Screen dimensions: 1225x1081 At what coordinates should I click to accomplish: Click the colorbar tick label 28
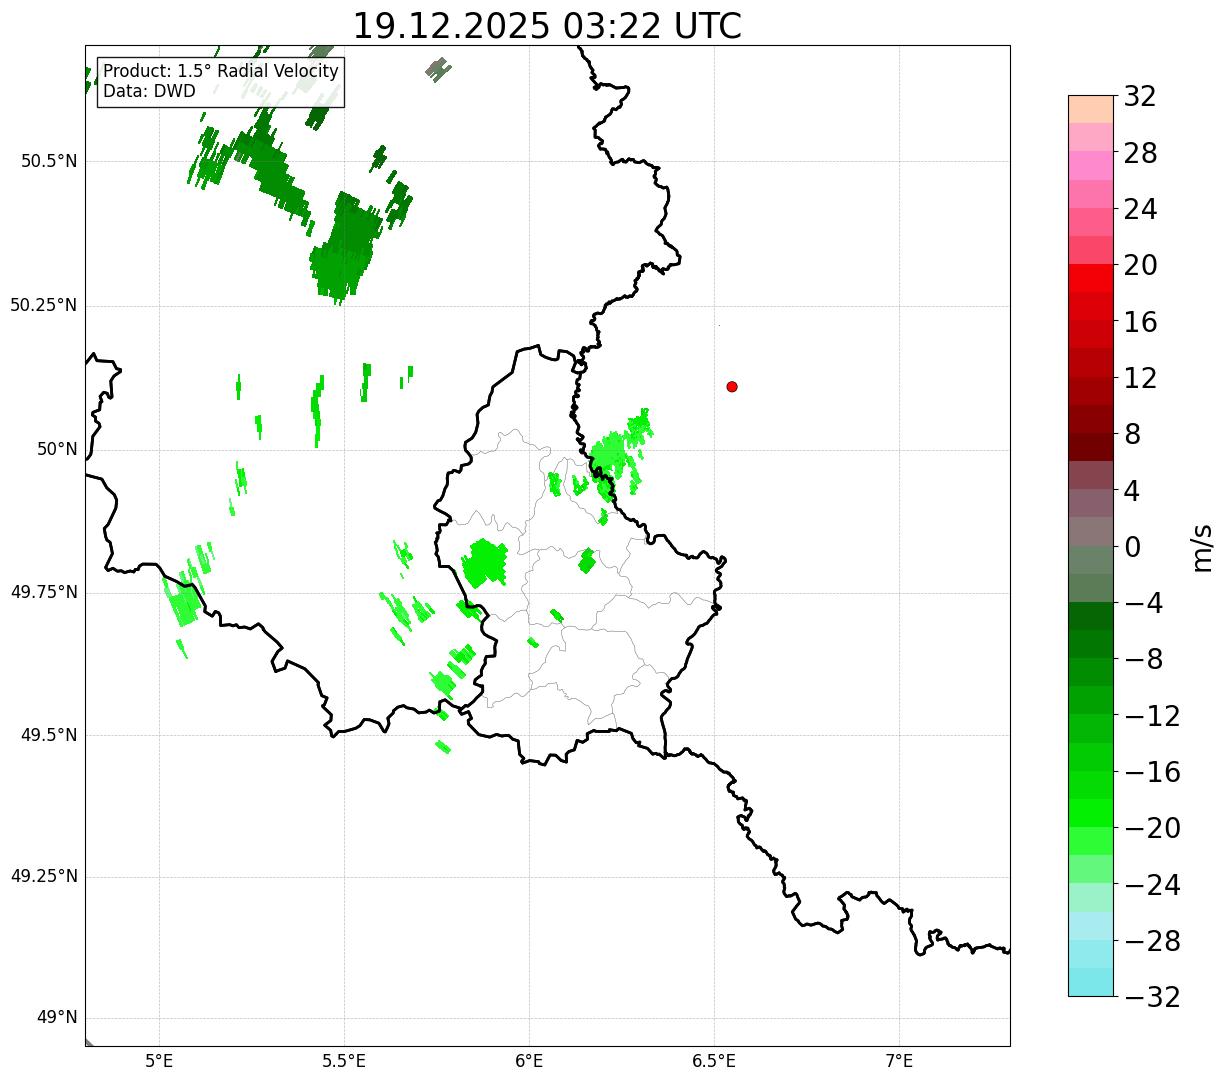[x=1140, y=154]
